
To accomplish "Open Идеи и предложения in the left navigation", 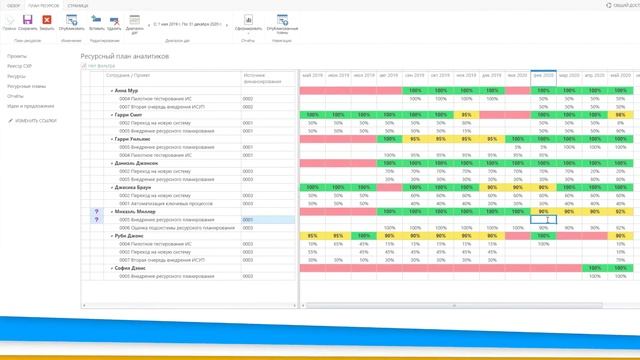I will coord(31,106).
